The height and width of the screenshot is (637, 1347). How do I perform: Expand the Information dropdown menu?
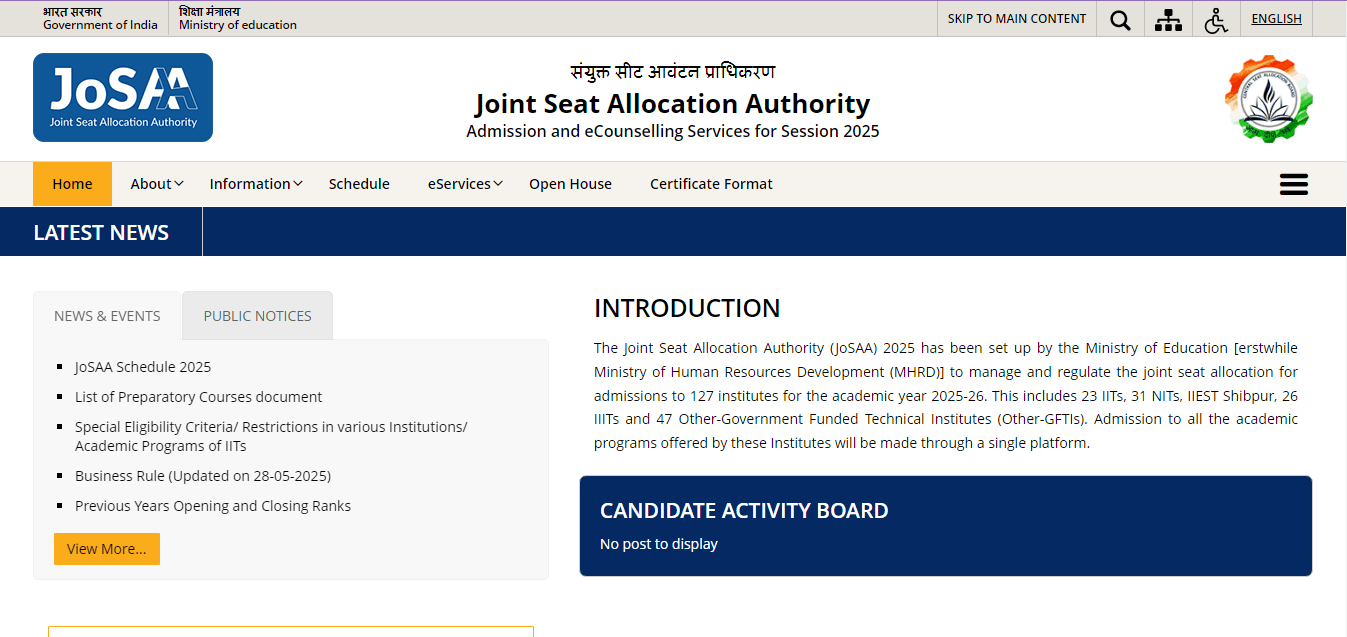click(256, 184)
